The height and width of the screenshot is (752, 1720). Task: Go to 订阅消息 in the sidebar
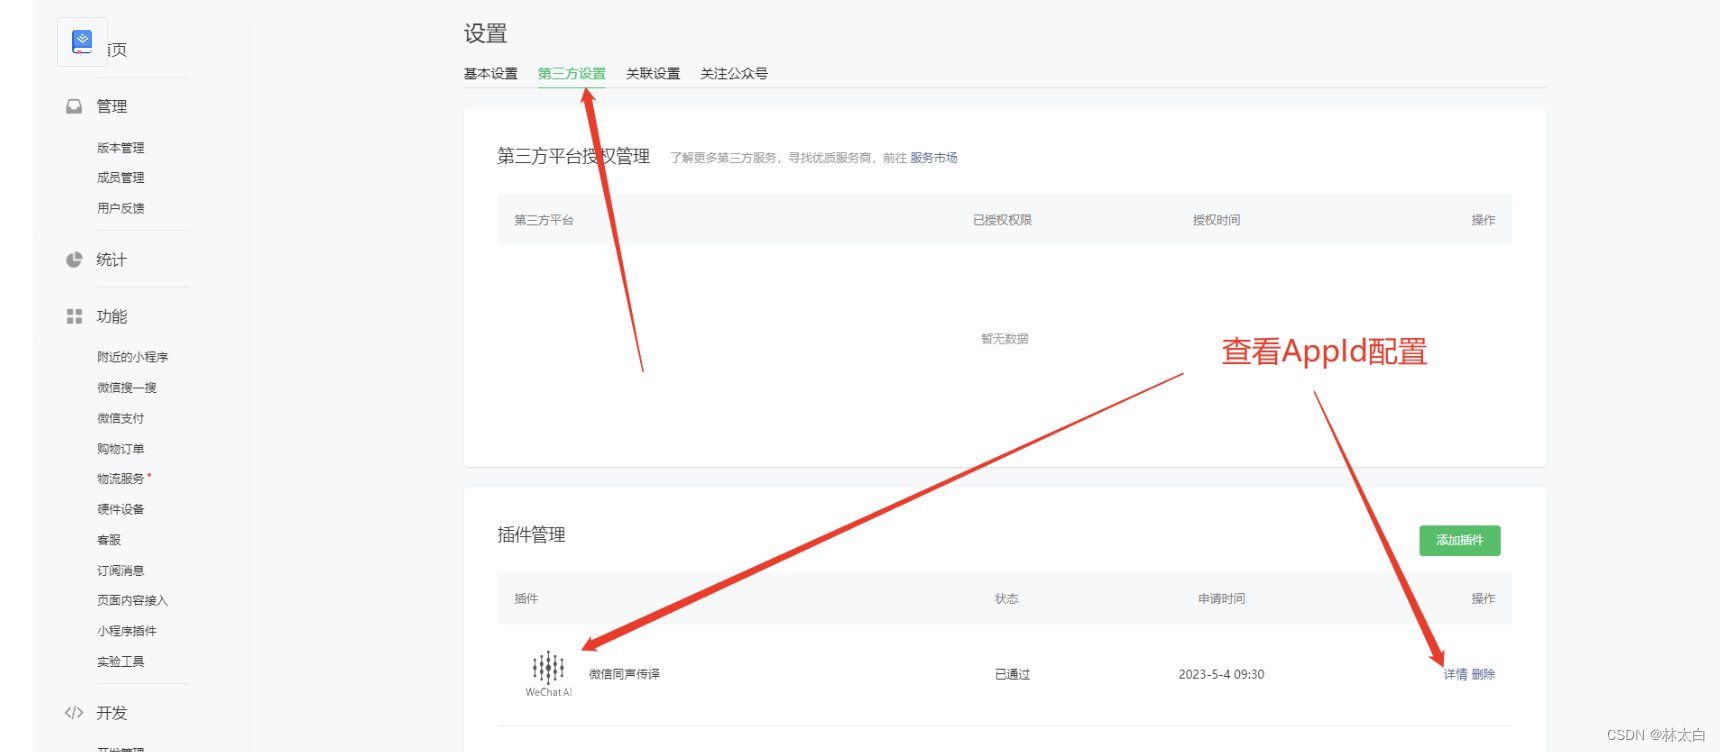tap(121, 571)
